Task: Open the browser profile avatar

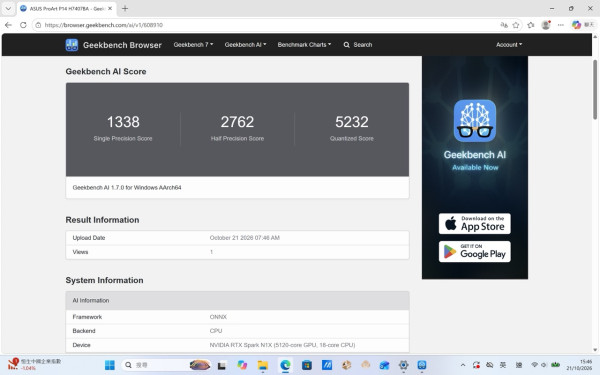Action: (x=546, y=25)
